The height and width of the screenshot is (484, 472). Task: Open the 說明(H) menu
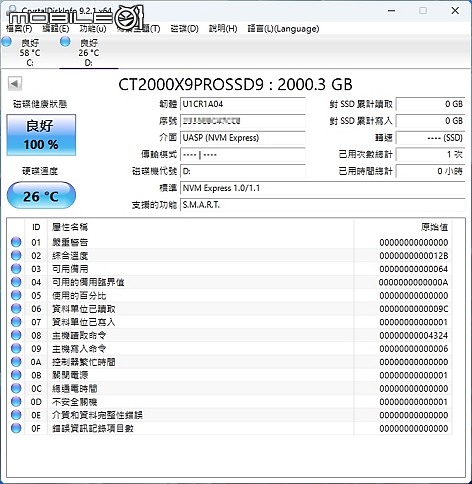pos(223,29)
